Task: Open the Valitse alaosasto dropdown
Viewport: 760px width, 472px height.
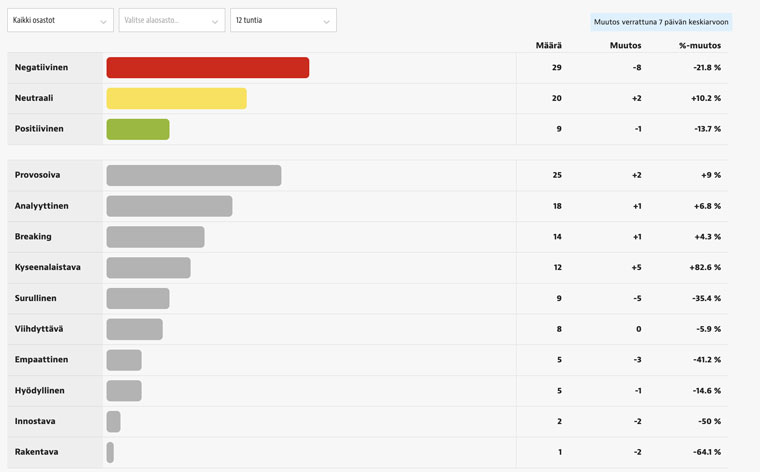Action: [x=172, y=20]
